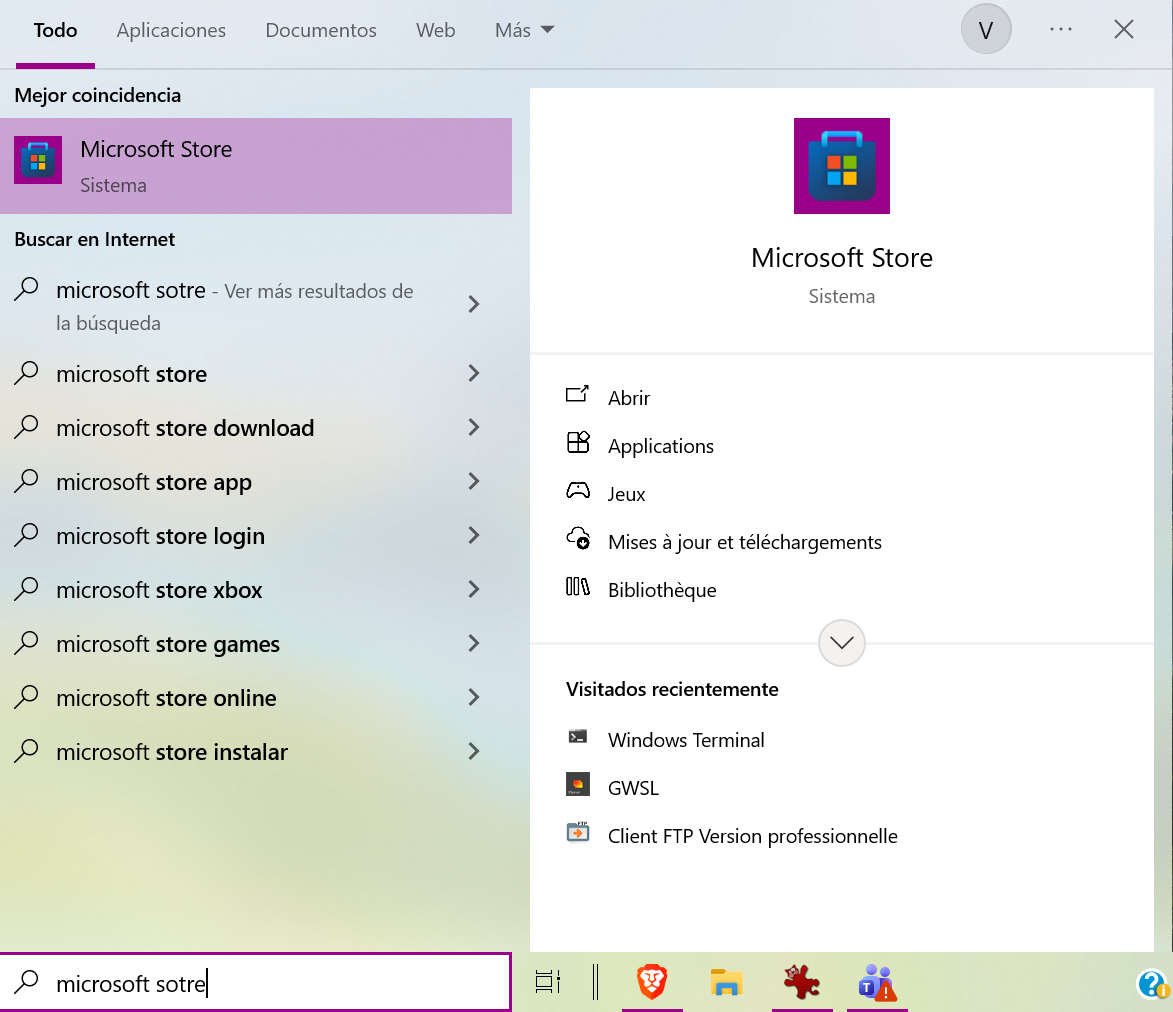Expand the microsoft store download suggestion
This screenshot has width=1173, height=1012.
pyautogui.click(x=473, y=428)
